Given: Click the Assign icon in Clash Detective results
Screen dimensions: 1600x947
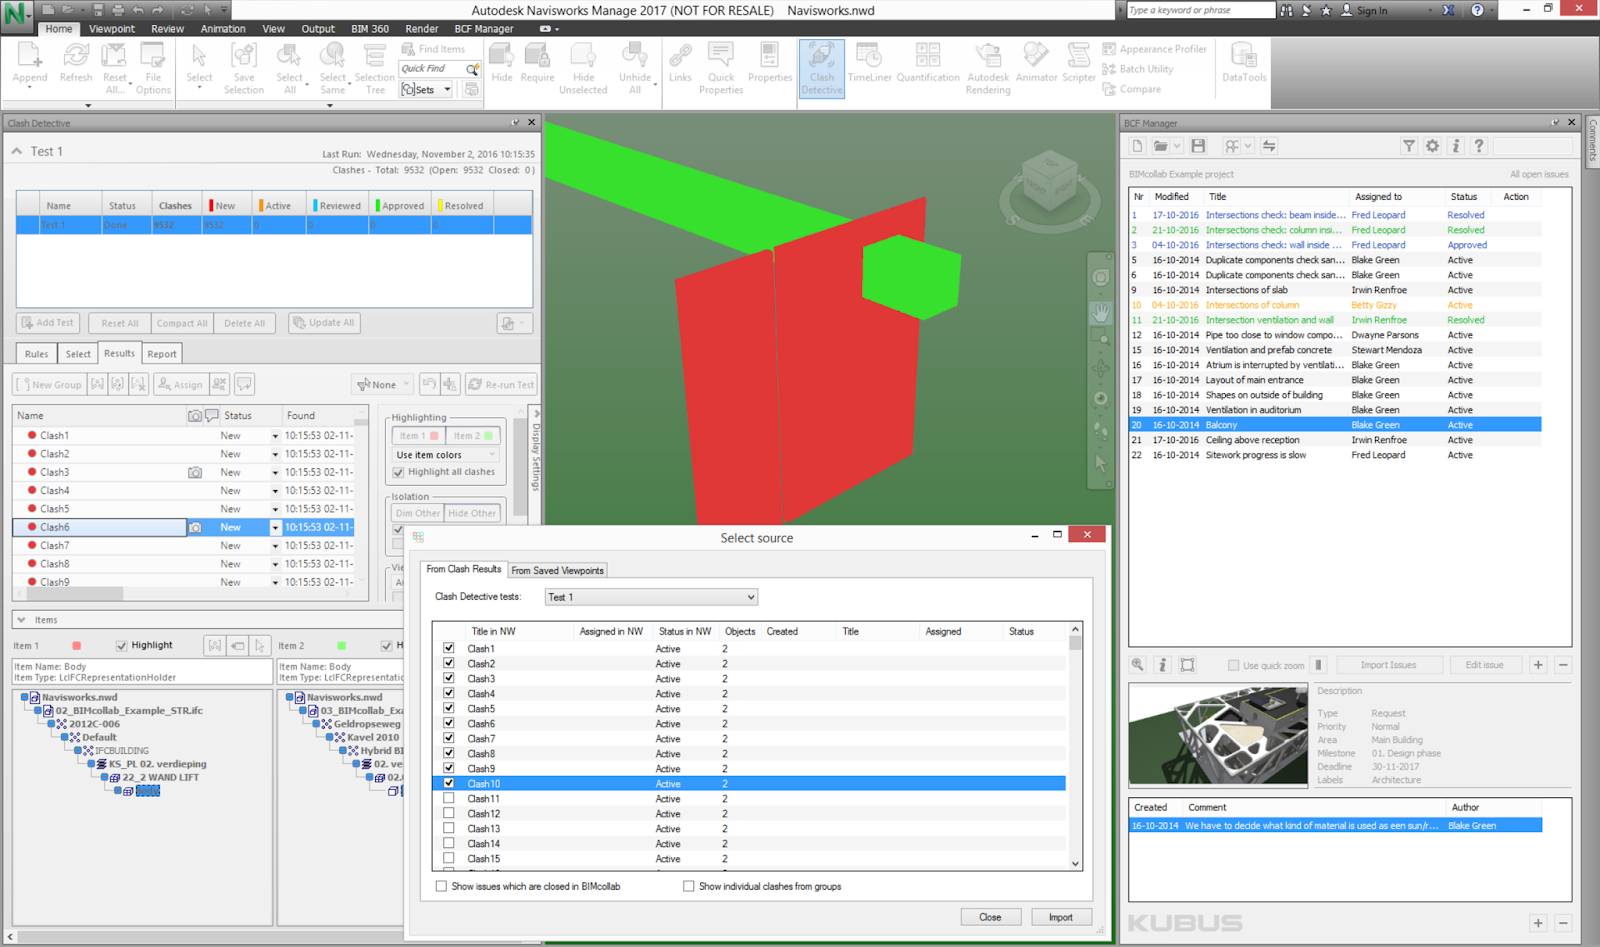Looking at the screenshot, I should click(180, 384).
